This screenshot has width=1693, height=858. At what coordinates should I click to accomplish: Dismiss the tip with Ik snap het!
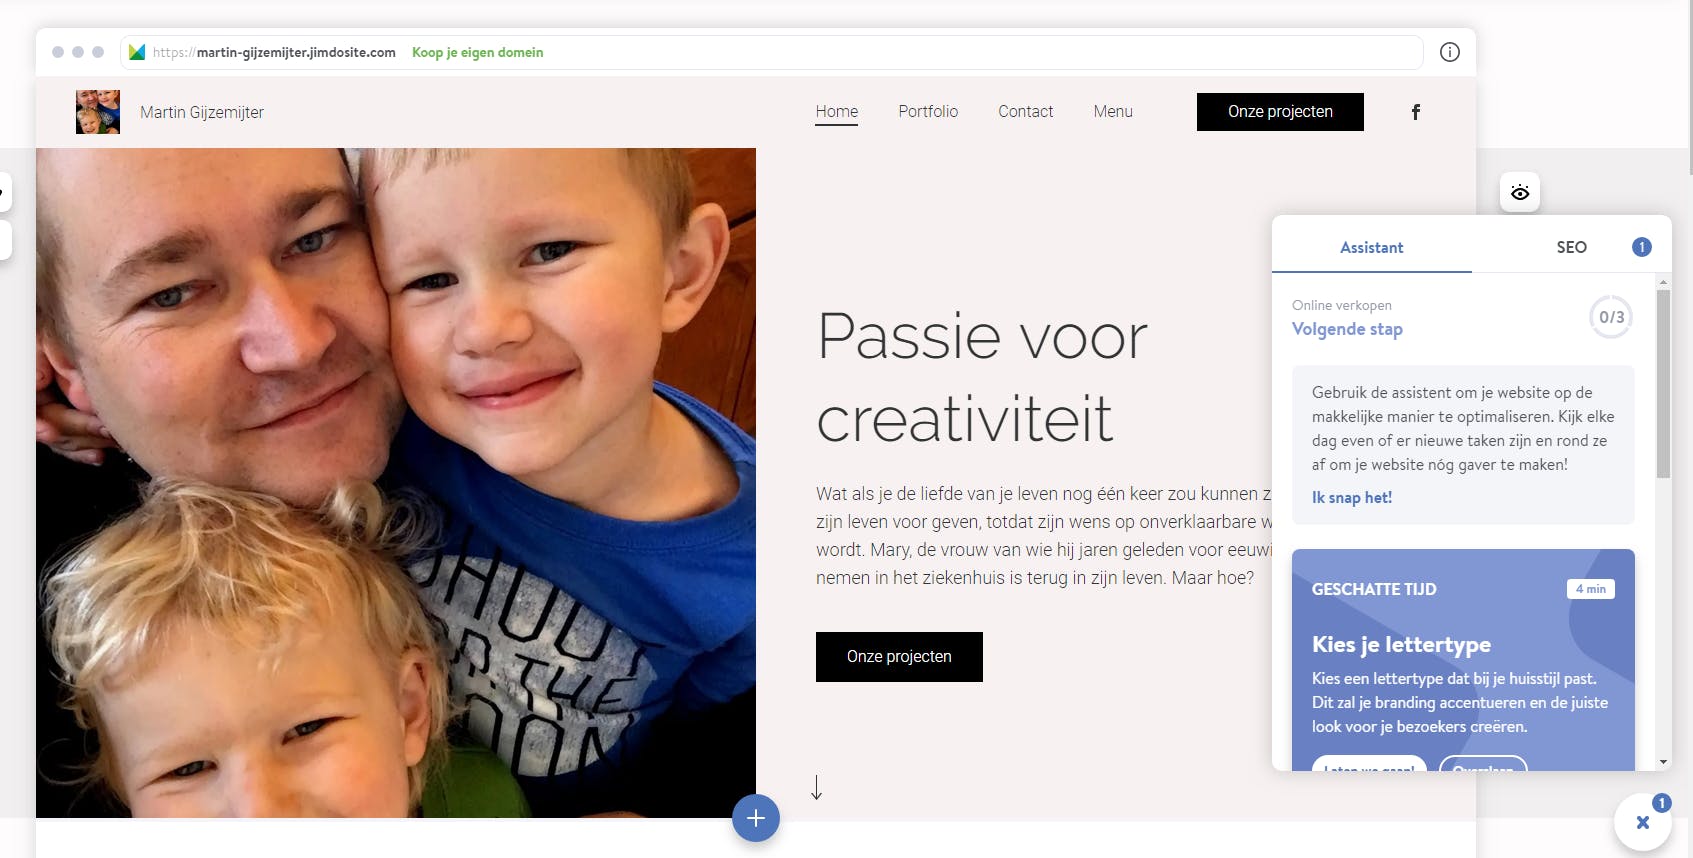pyautogui.click(x=1351, y=497)
